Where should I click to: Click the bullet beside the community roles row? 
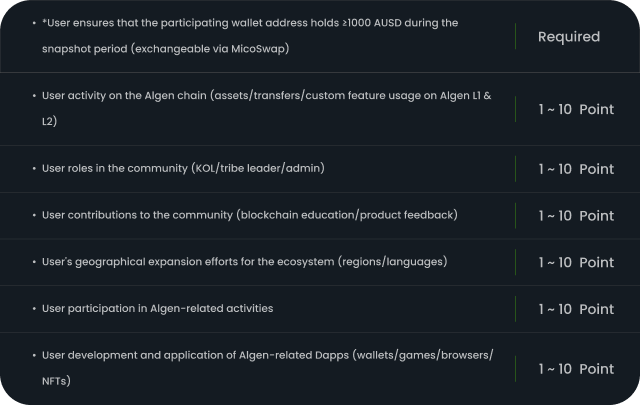coord(34,169)
